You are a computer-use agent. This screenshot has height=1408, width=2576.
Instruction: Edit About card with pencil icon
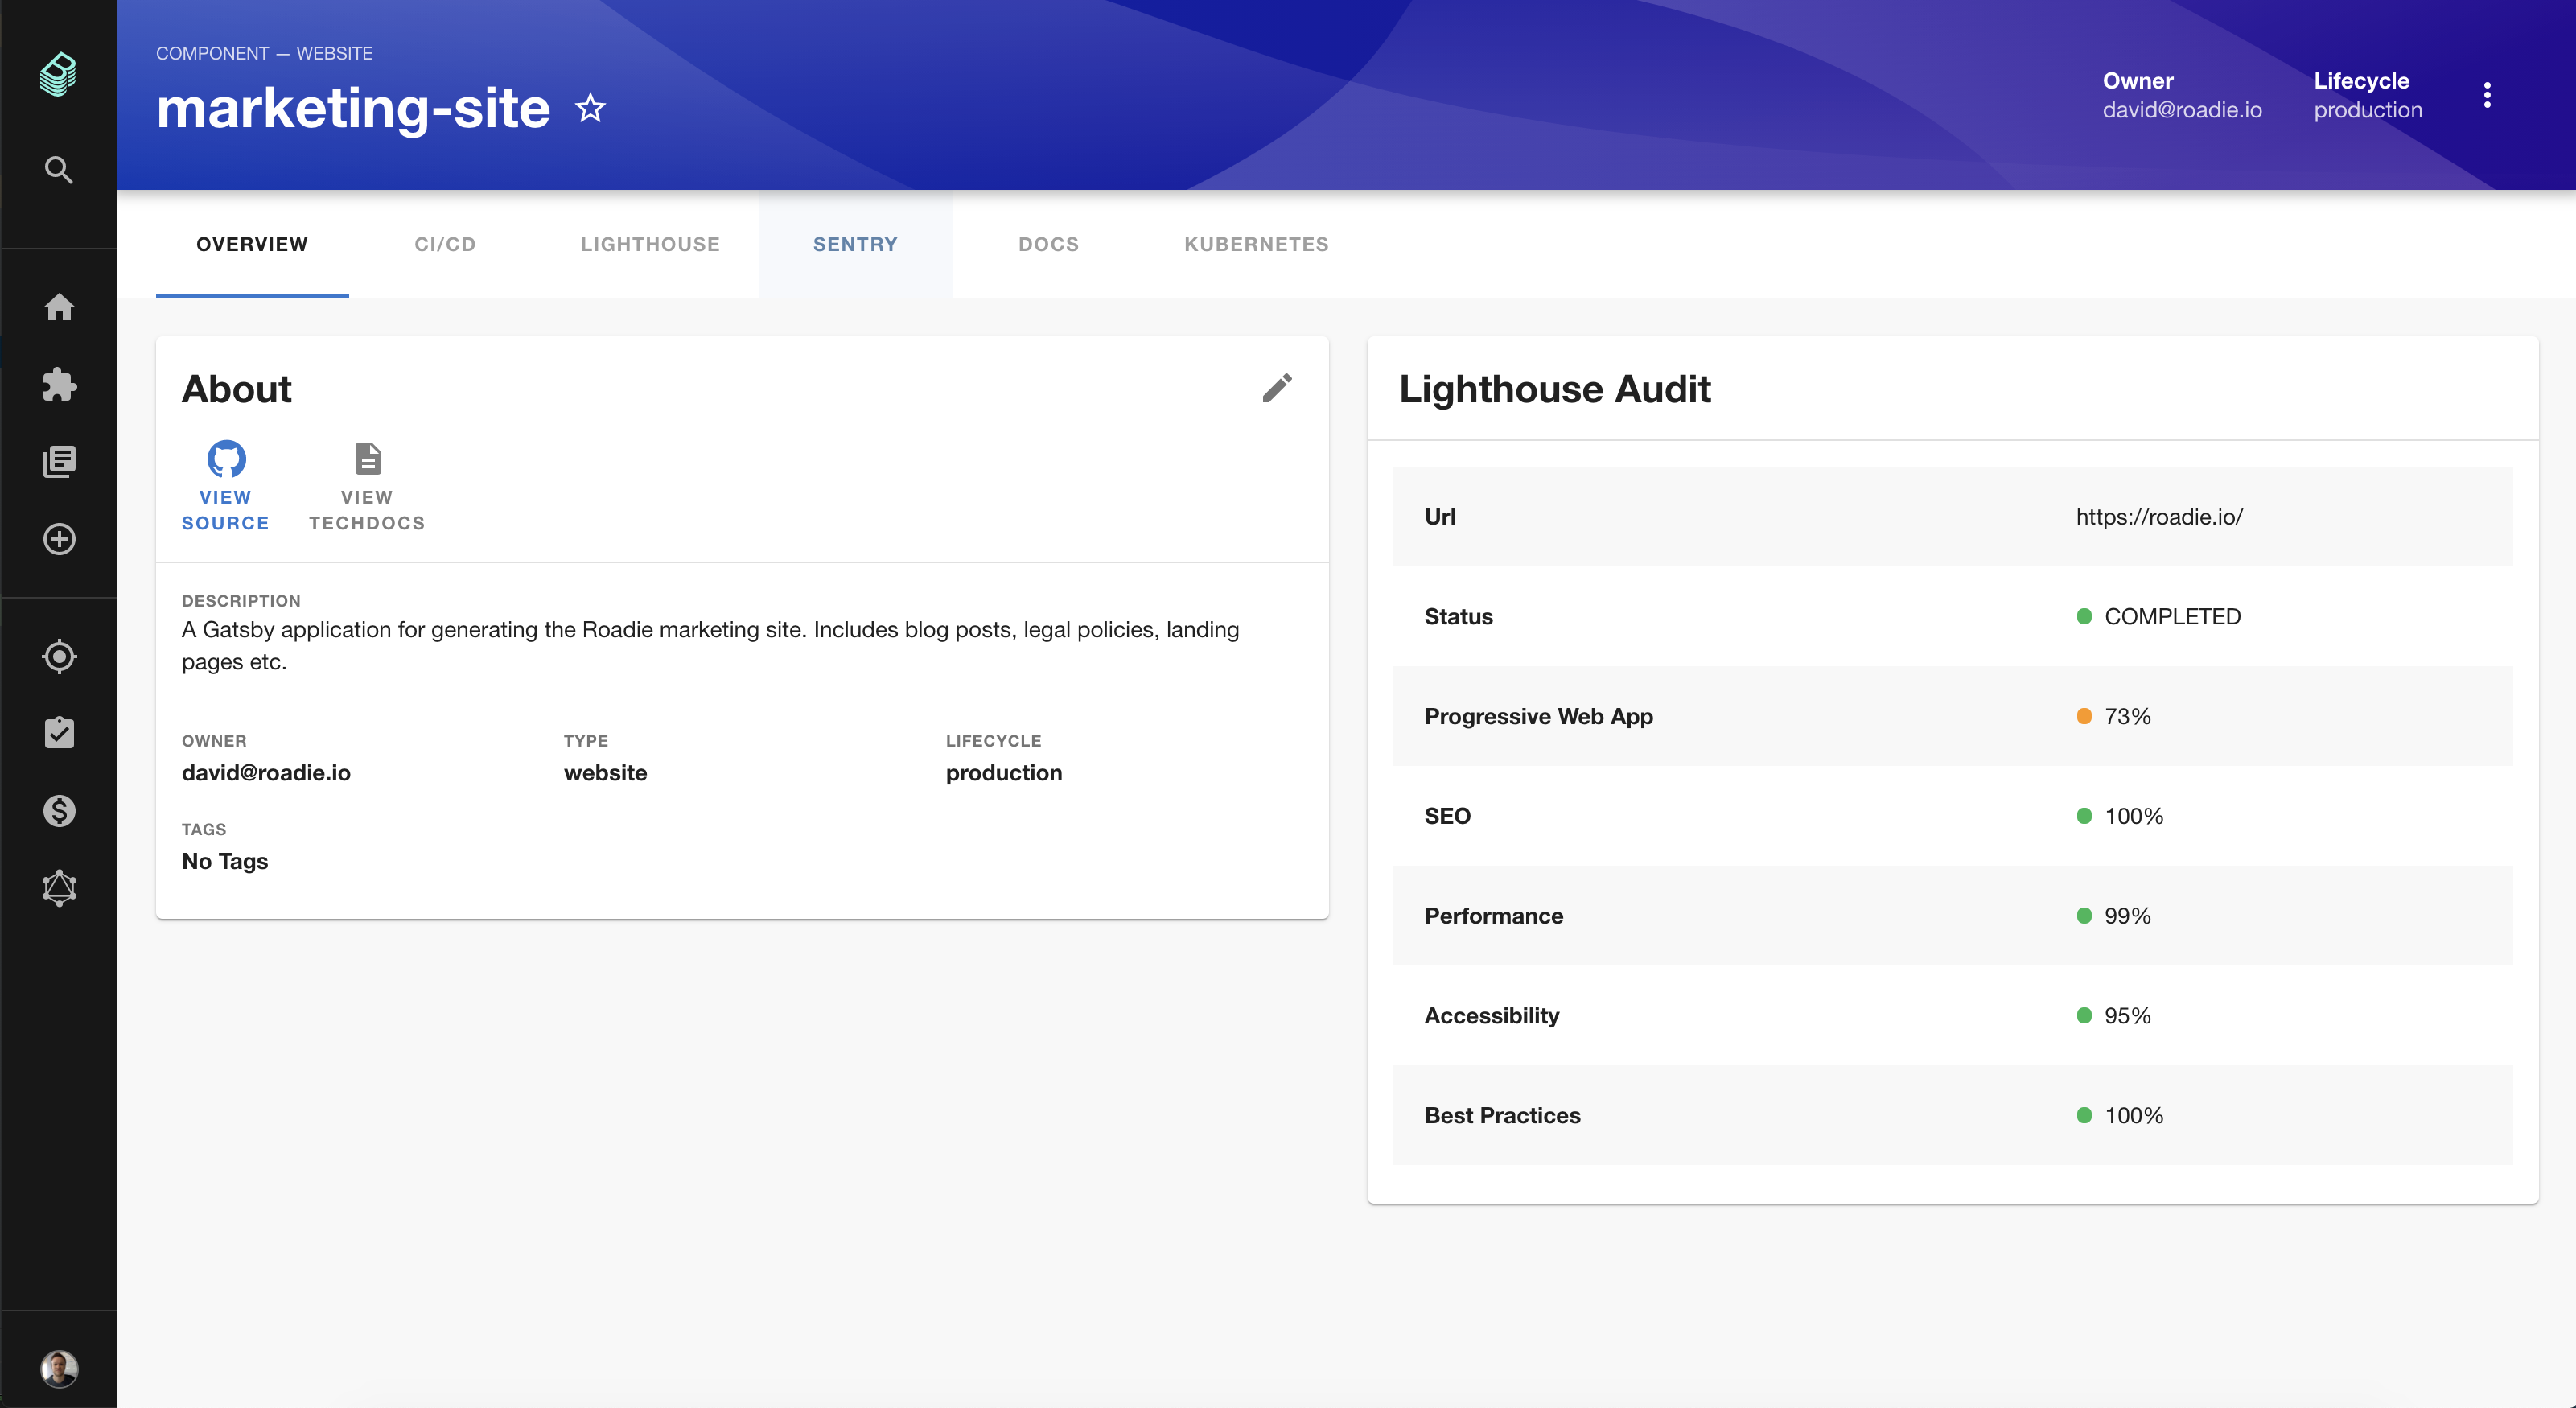[x=1277, y=388]
